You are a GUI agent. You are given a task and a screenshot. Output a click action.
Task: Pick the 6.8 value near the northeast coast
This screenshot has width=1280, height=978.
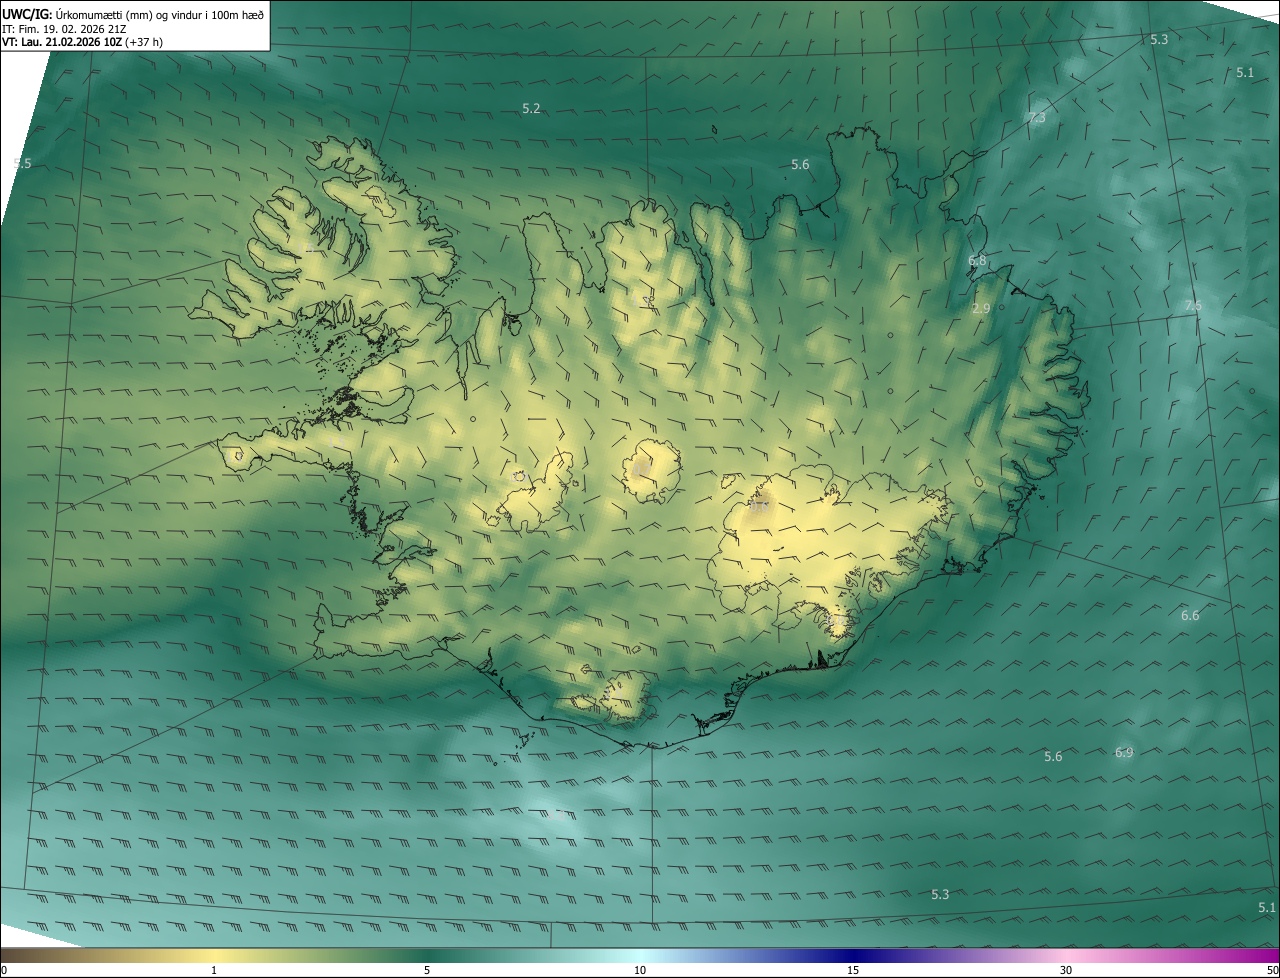pos(977,260)
